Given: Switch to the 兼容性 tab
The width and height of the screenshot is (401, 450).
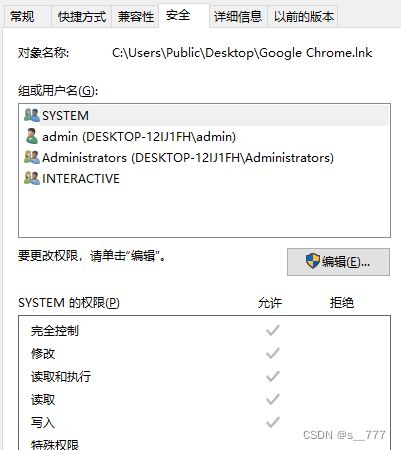Looking at the screenshot, I should pyautogui.click(x=136, y=16).
